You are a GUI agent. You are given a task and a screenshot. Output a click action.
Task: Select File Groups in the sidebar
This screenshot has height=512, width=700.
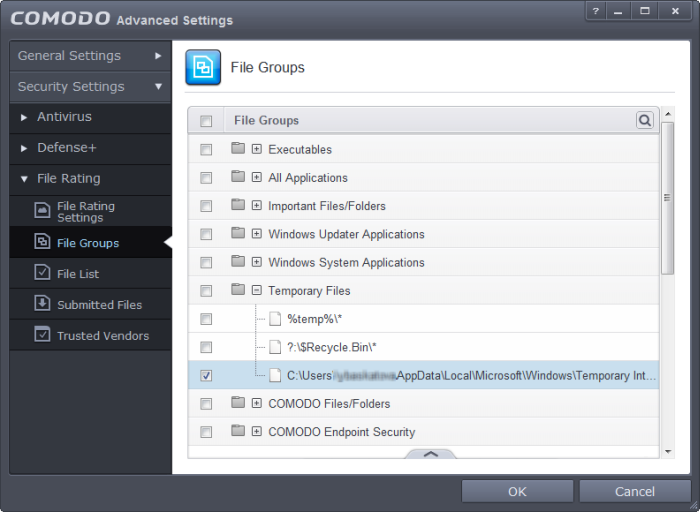click(x=91, y=242)
